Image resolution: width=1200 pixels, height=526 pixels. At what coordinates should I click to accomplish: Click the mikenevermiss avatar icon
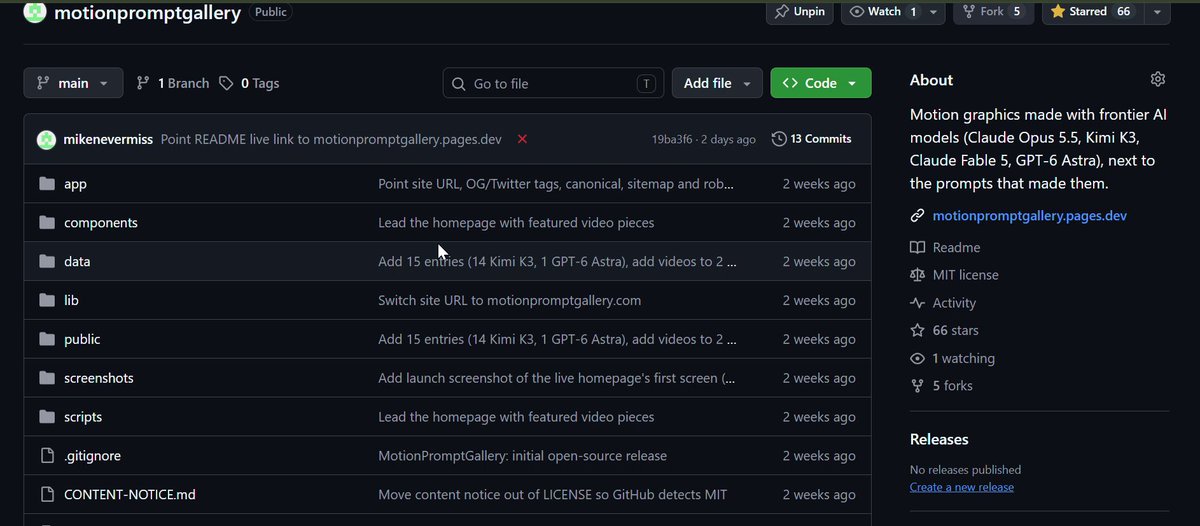point(46,139)
